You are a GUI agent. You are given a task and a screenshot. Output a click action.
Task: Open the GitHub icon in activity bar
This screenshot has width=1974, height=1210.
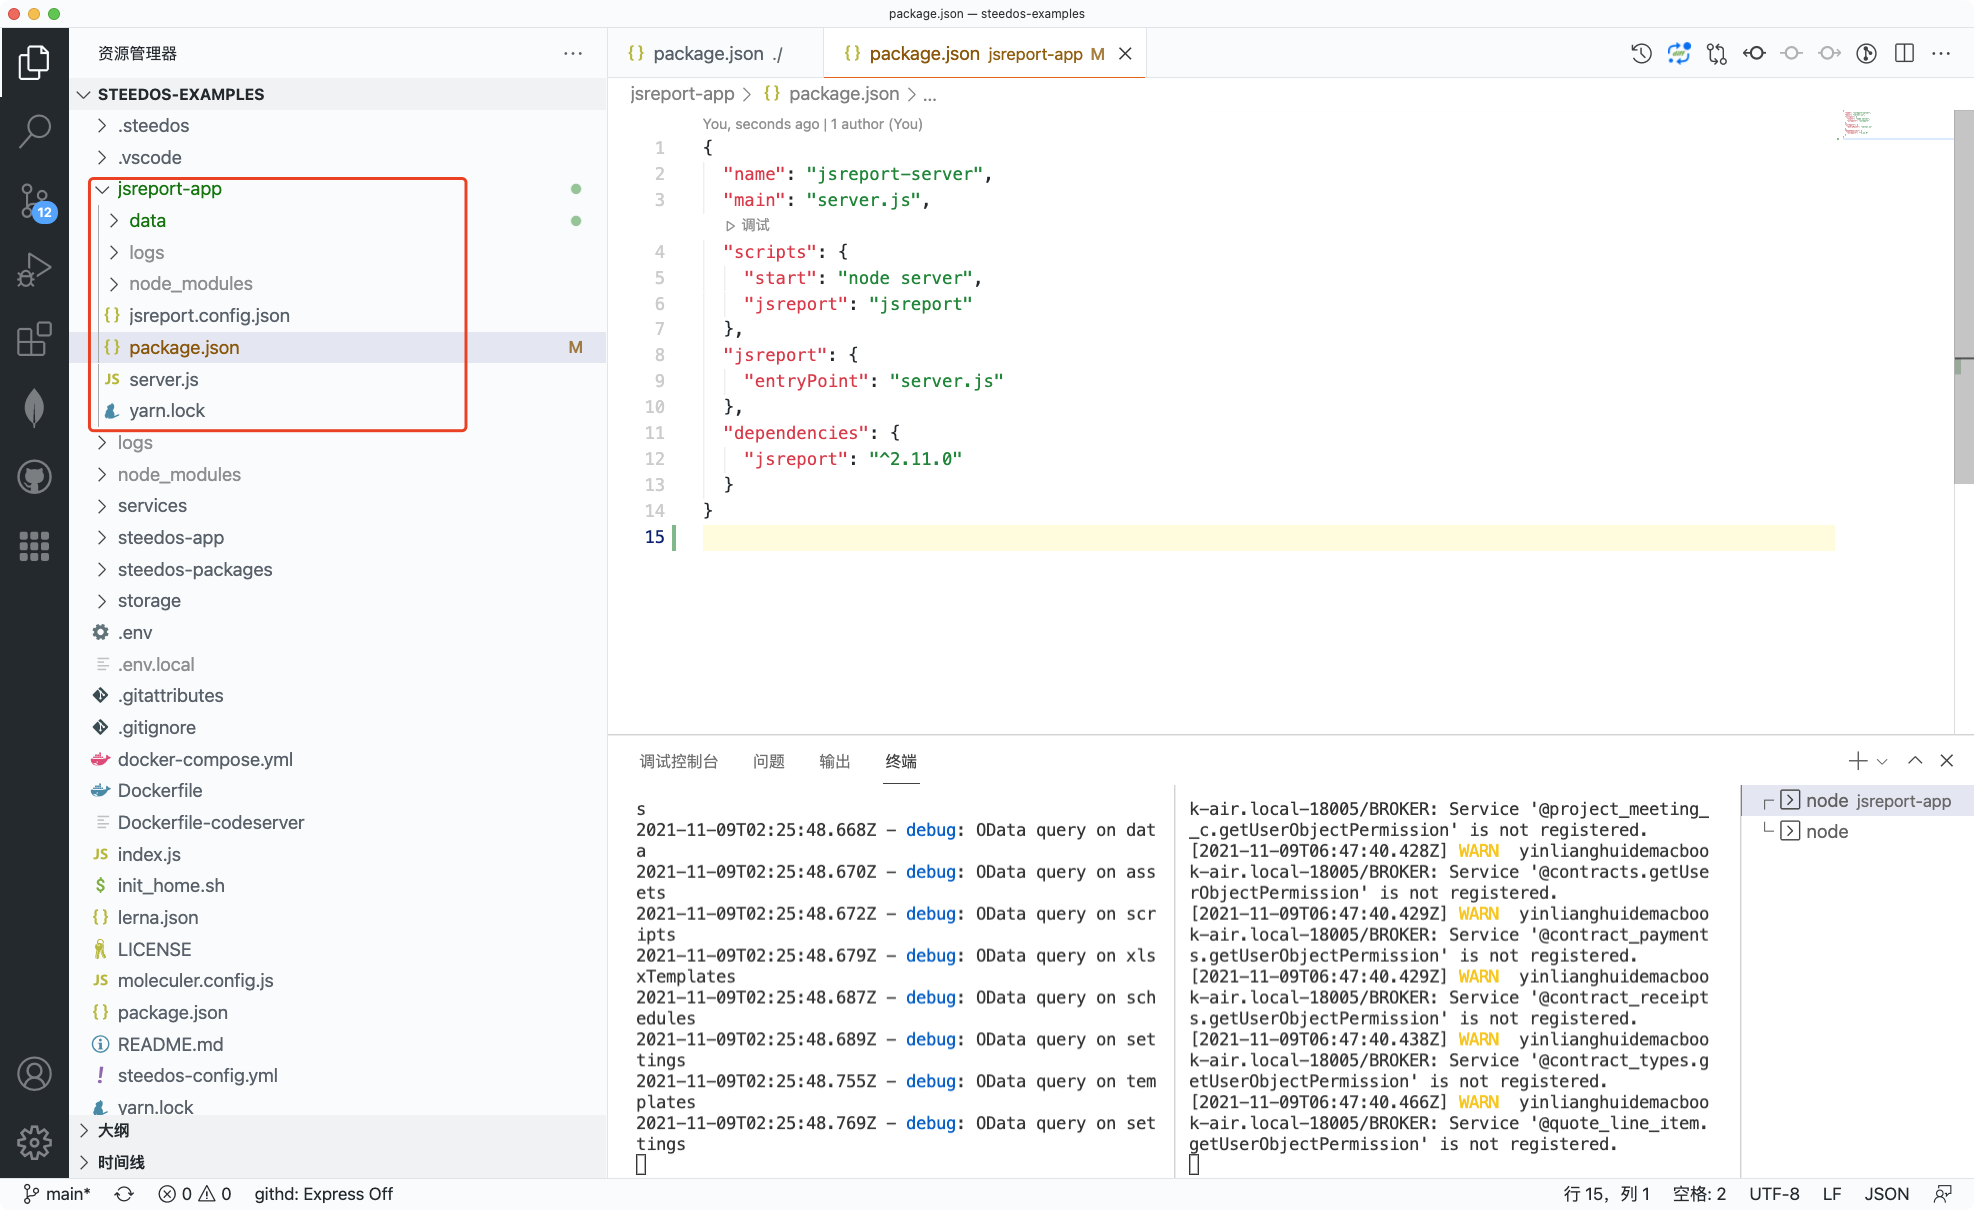pyautogui.click(x=34, y=477)
